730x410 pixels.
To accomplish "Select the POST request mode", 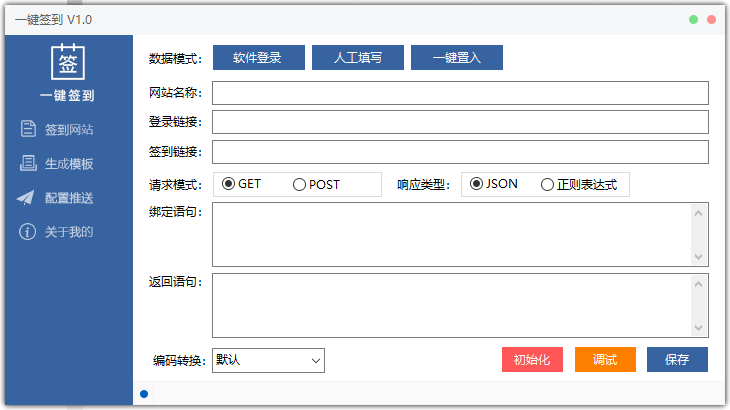I will (299, 184).
